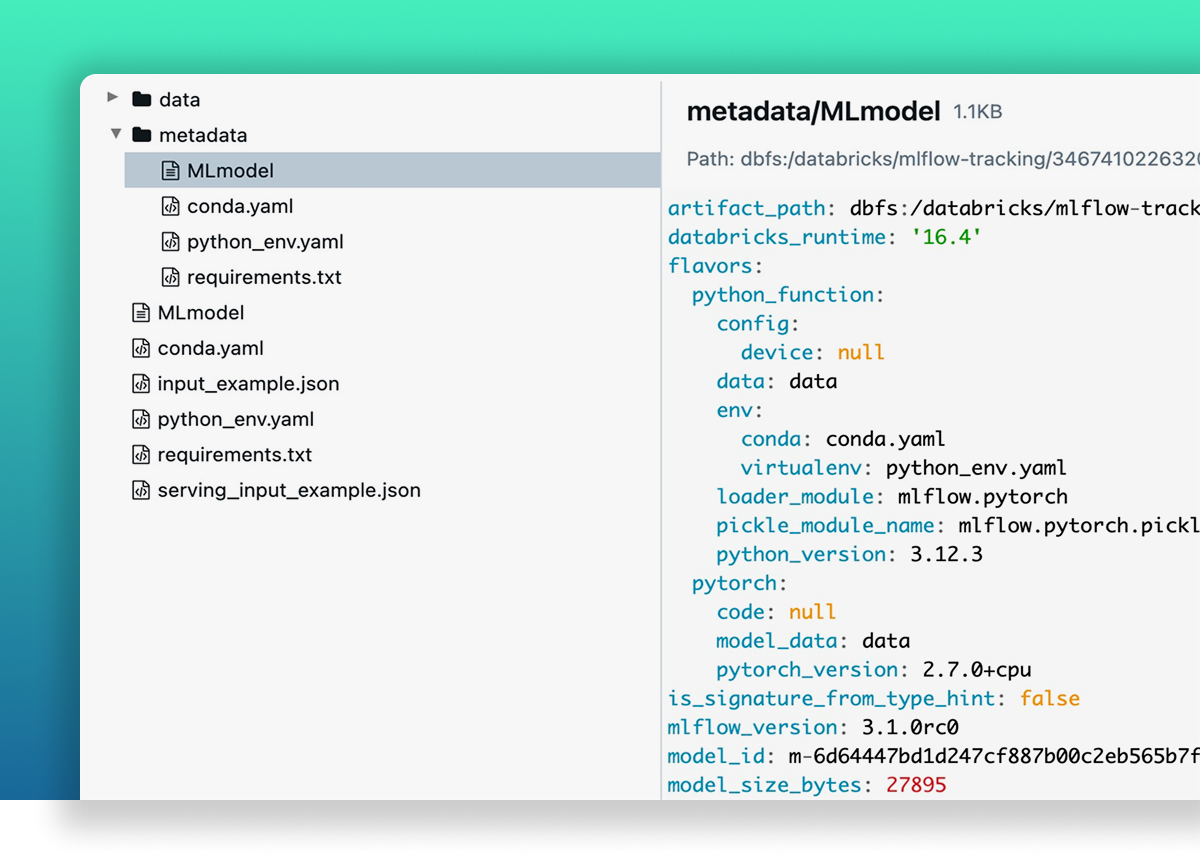
Task: Click the metadata/MLmodel title heading
Action: pyautogui.click(x=811, y=111)
